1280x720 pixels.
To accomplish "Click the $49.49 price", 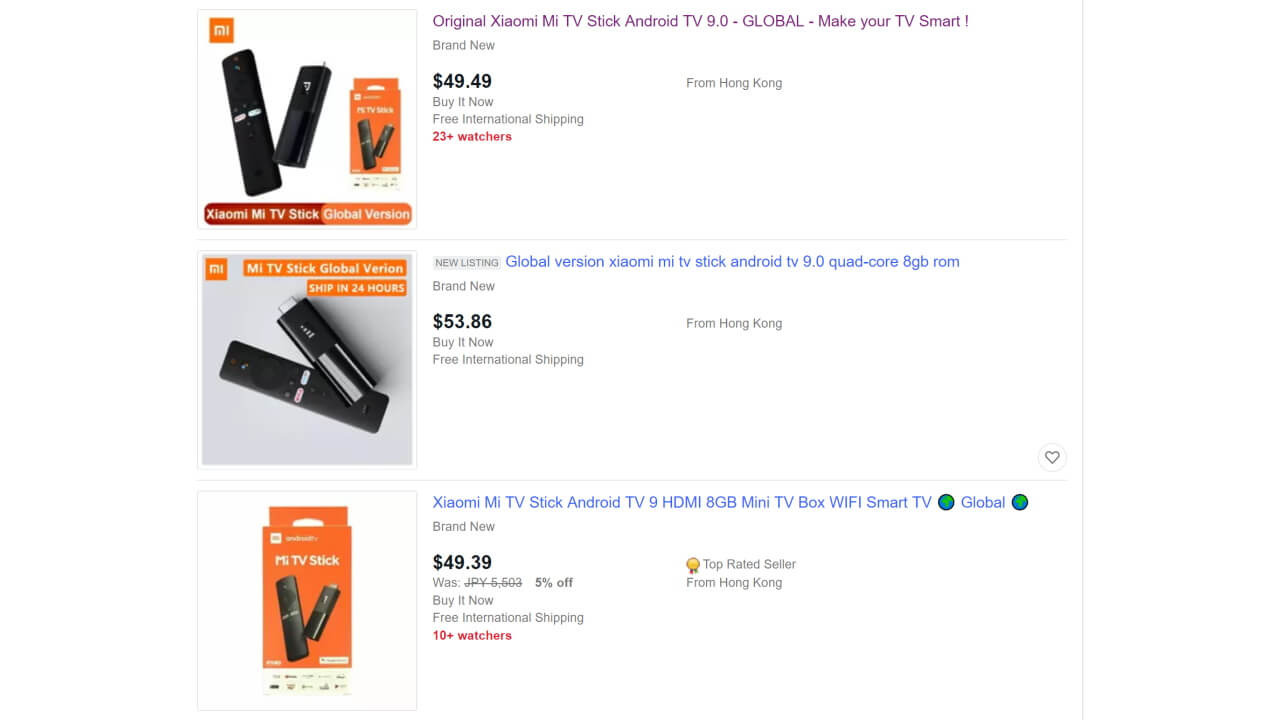I will [462, 81].
